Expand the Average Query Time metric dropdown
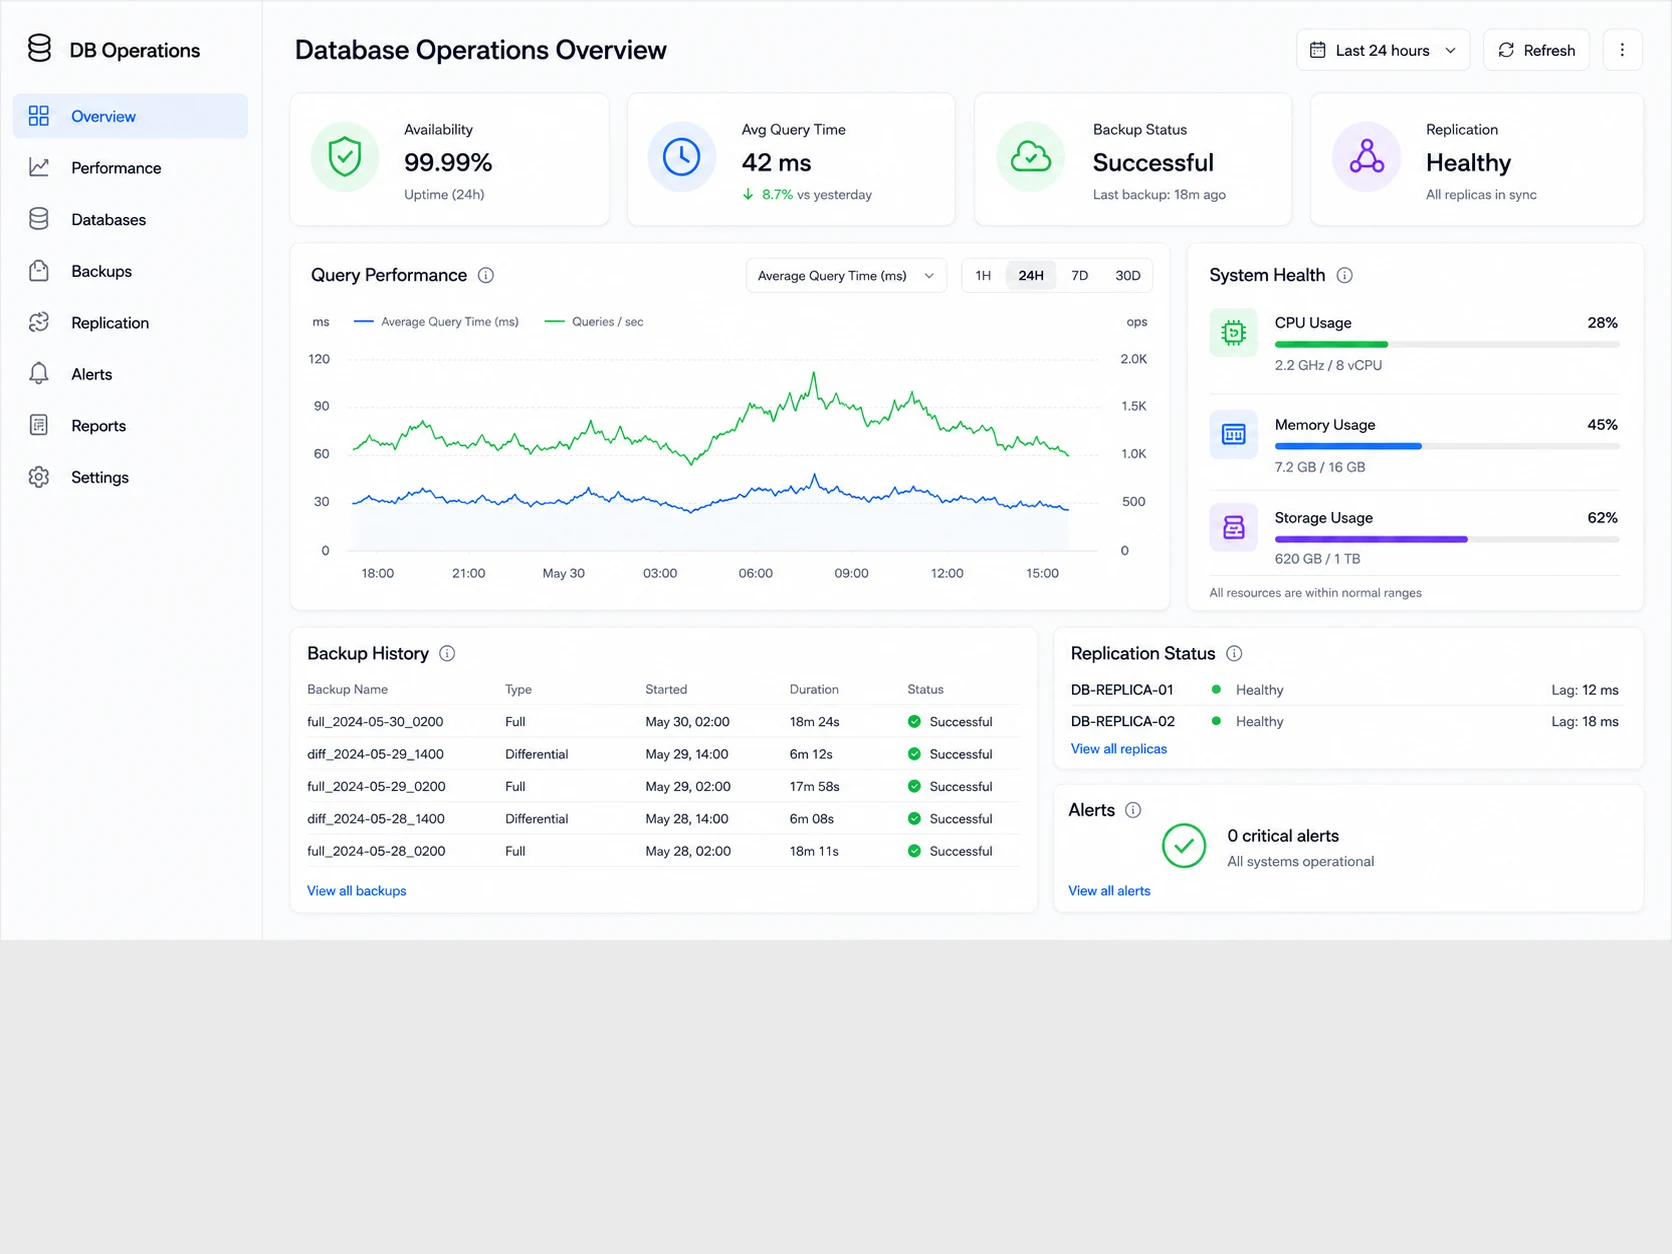Viewport: 1672px width, 1254px height. 846,276
